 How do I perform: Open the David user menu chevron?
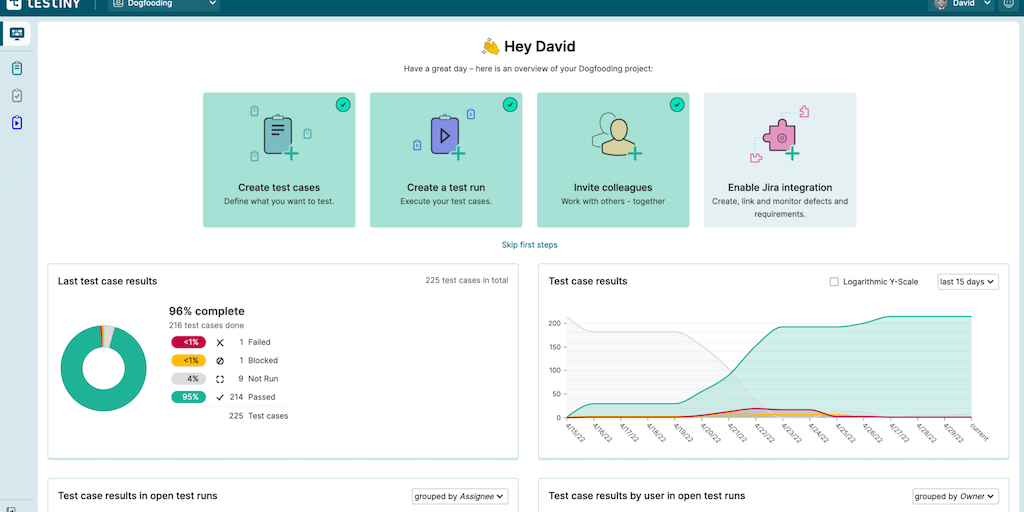pyautogui.click(x=988, y=4)
